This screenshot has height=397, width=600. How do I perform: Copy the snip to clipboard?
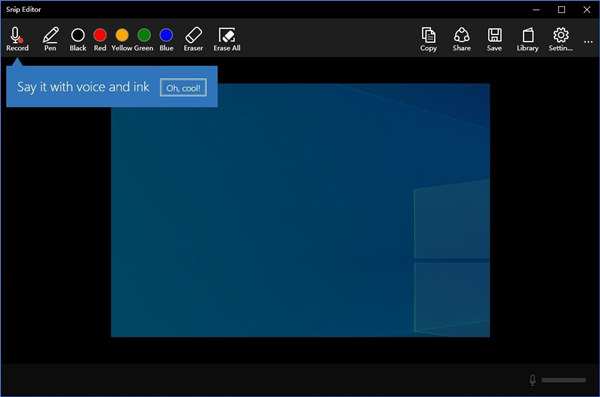pos(428,39)
